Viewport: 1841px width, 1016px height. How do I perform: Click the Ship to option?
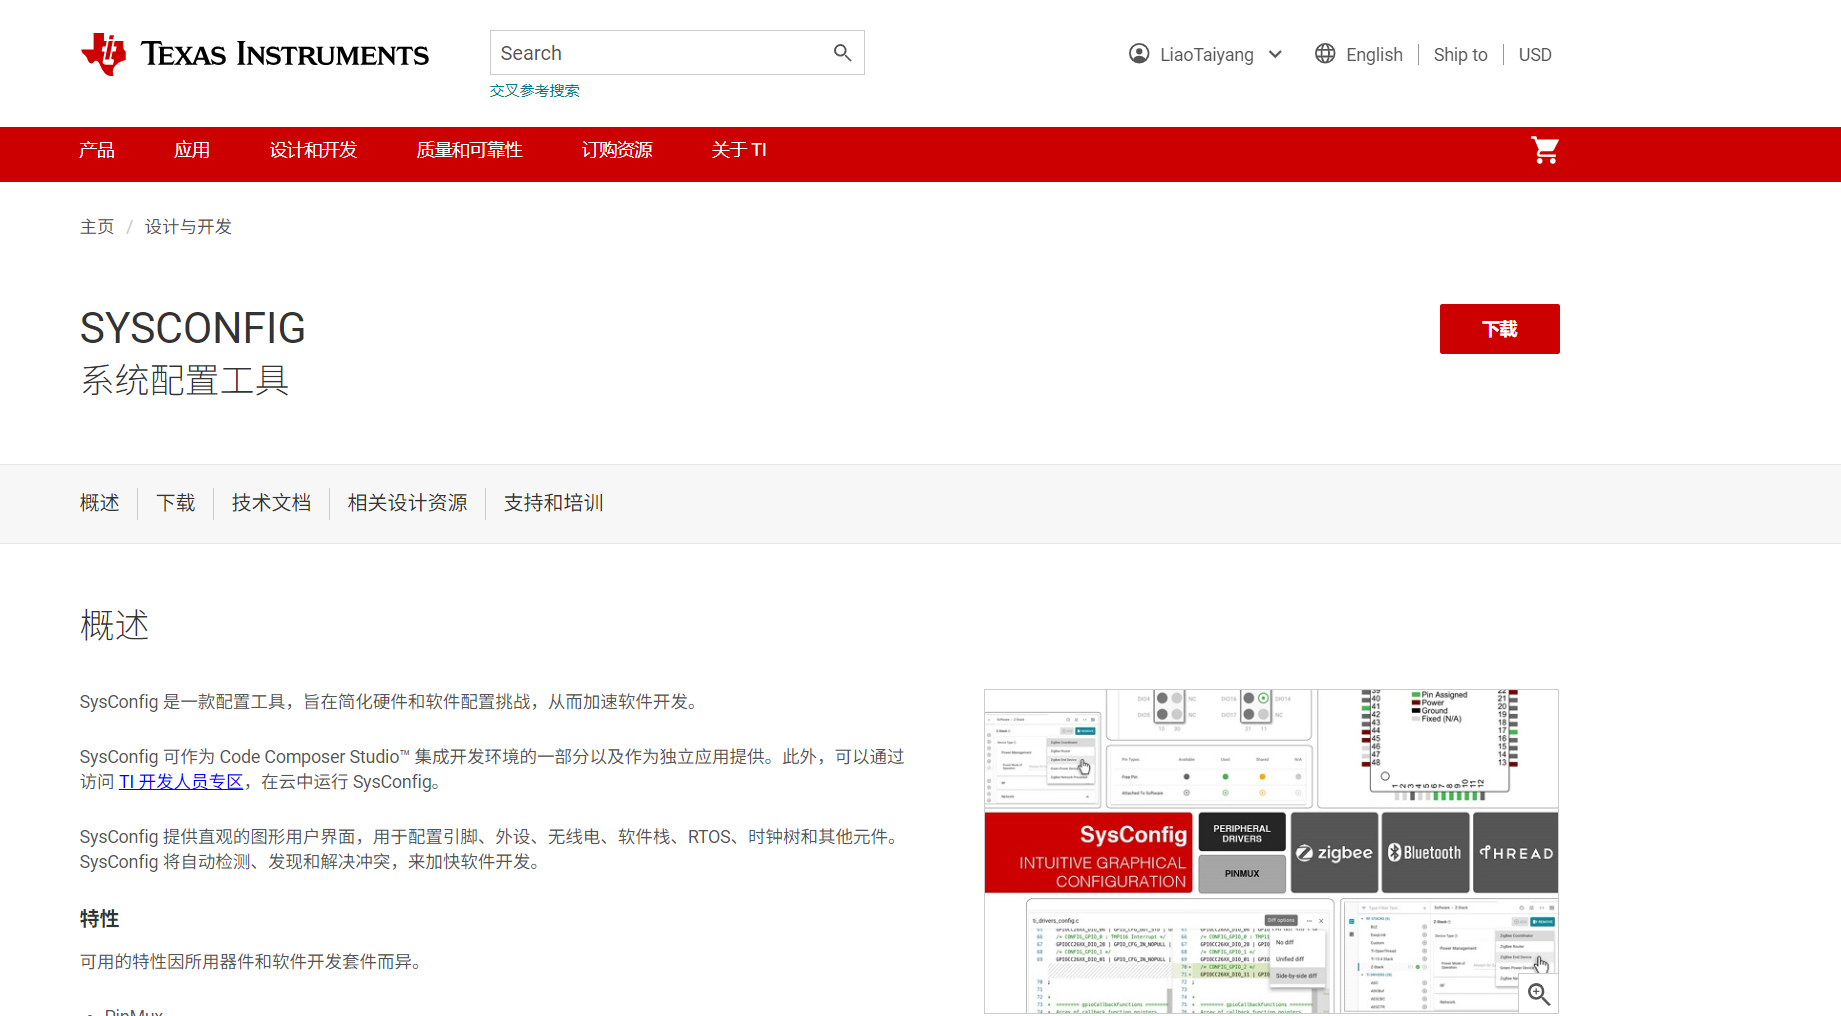(1460, 55)
